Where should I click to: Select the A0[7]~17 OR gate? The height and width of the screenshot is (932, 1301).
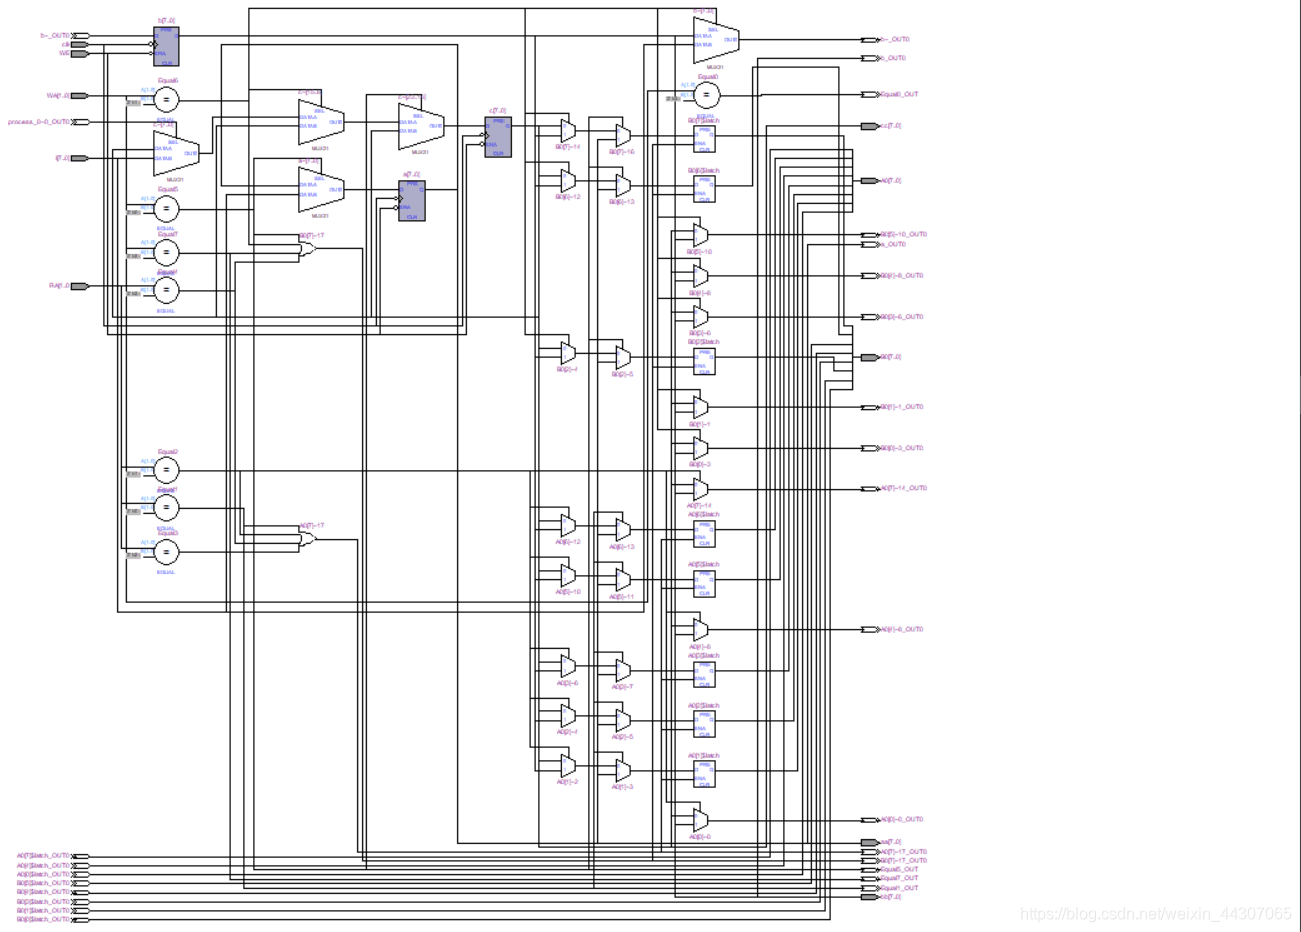[x=307, y=538]
